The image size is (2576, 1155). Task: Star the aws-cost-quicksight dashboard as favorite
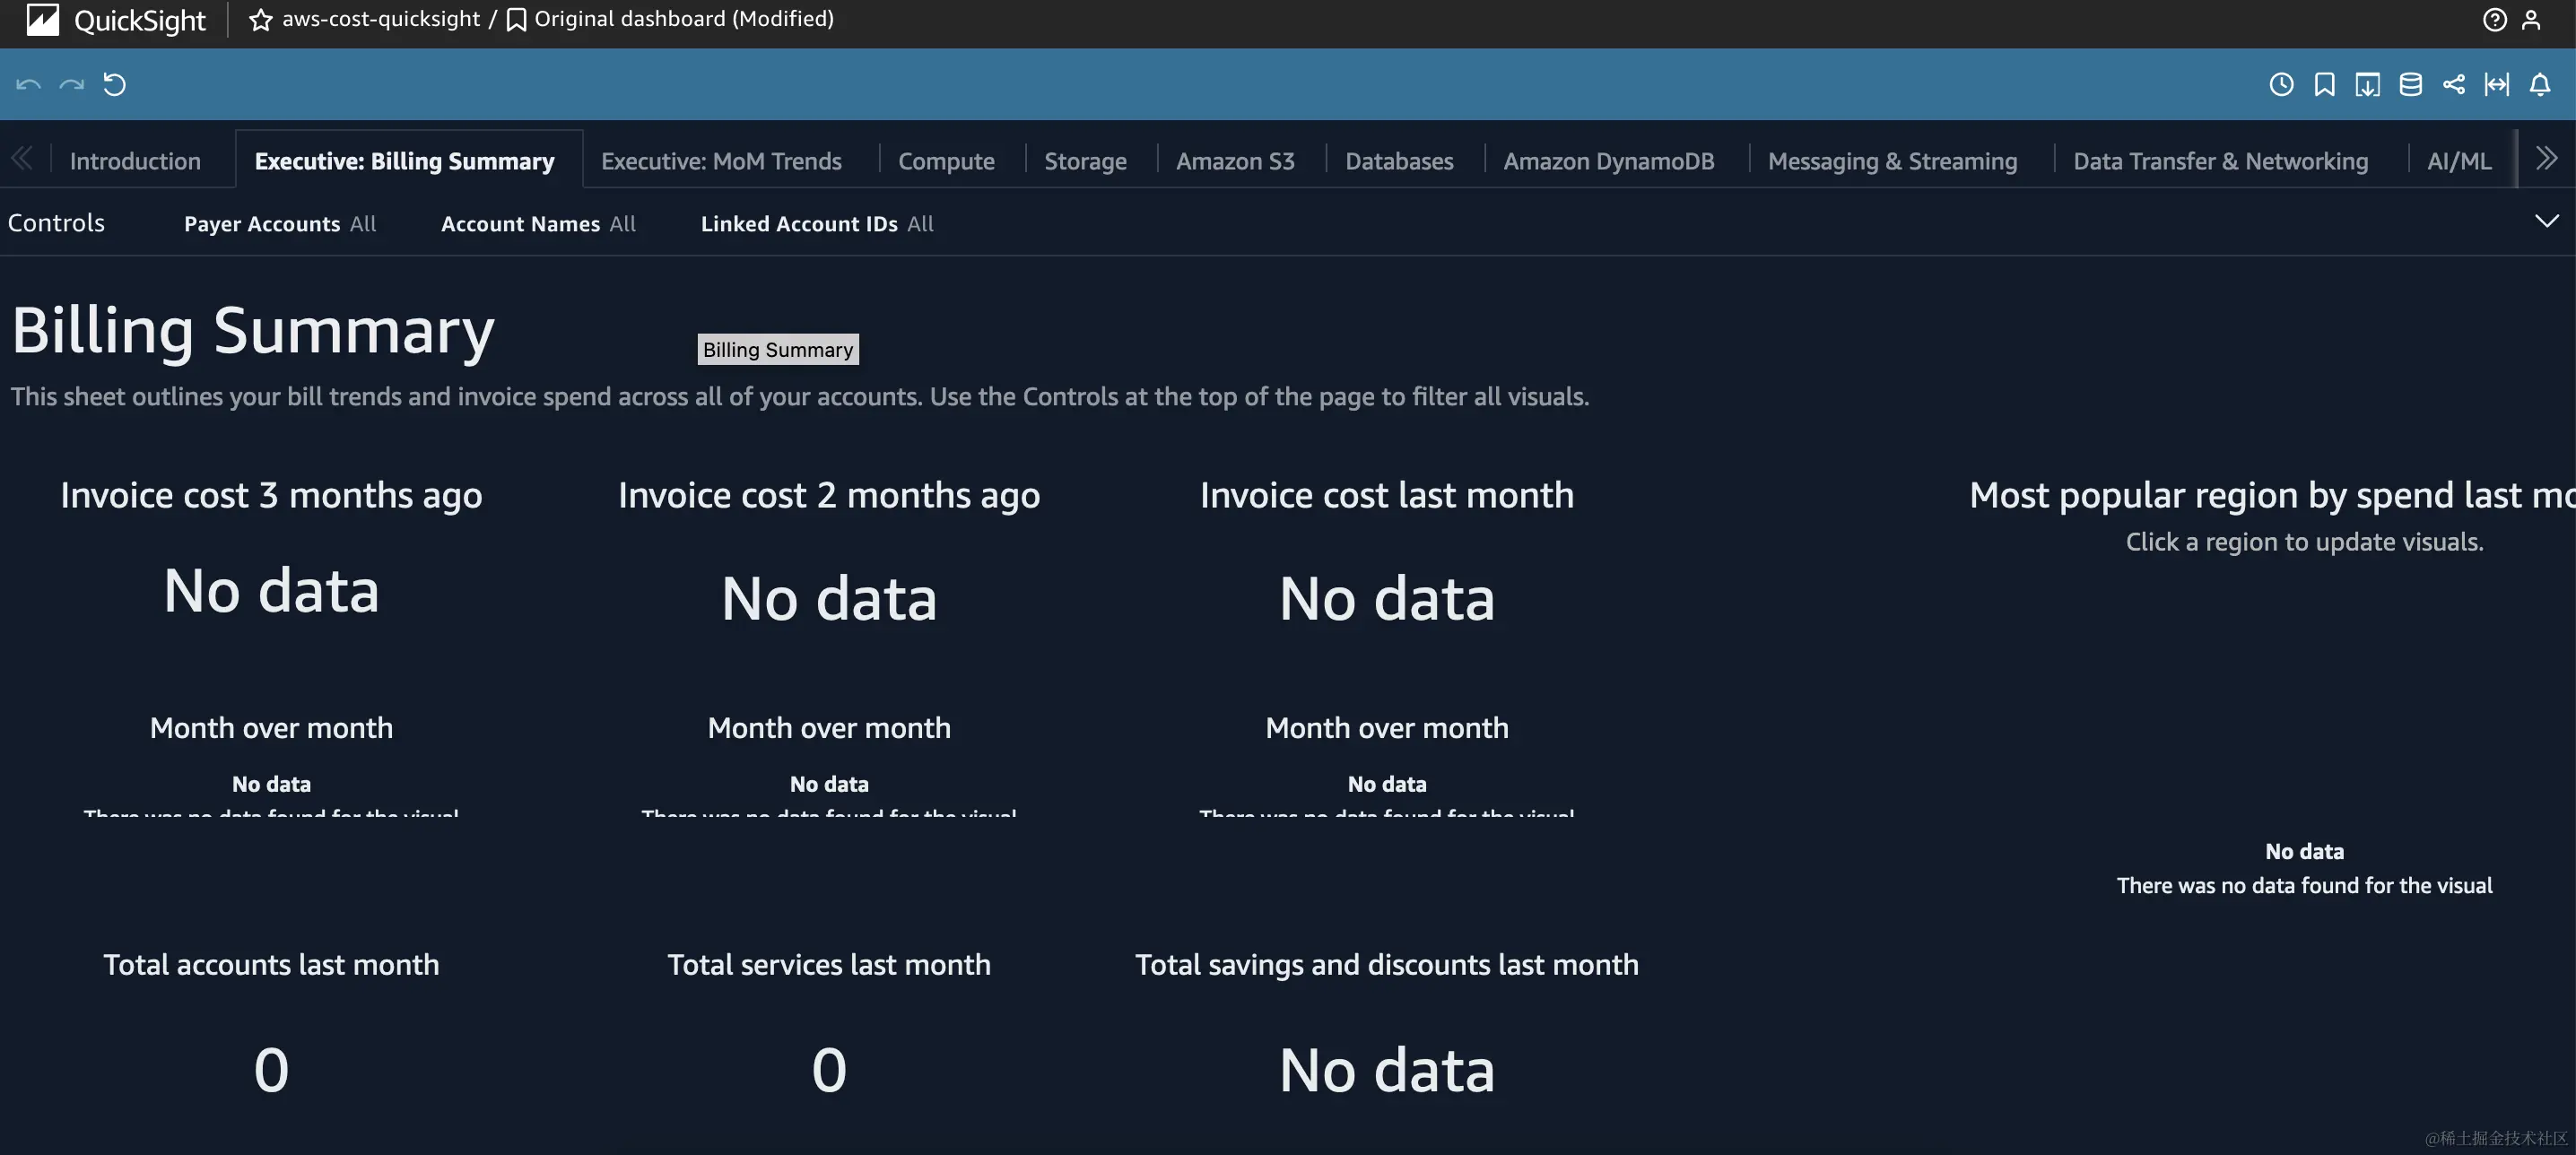261,20
